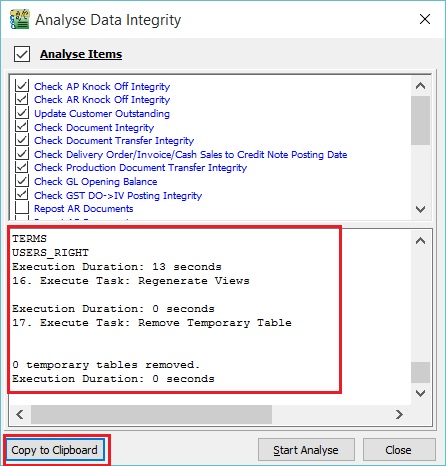Select the Check GL Opening Balance label
The width and height of the screenshot is (446, 466).
point(95,182)
